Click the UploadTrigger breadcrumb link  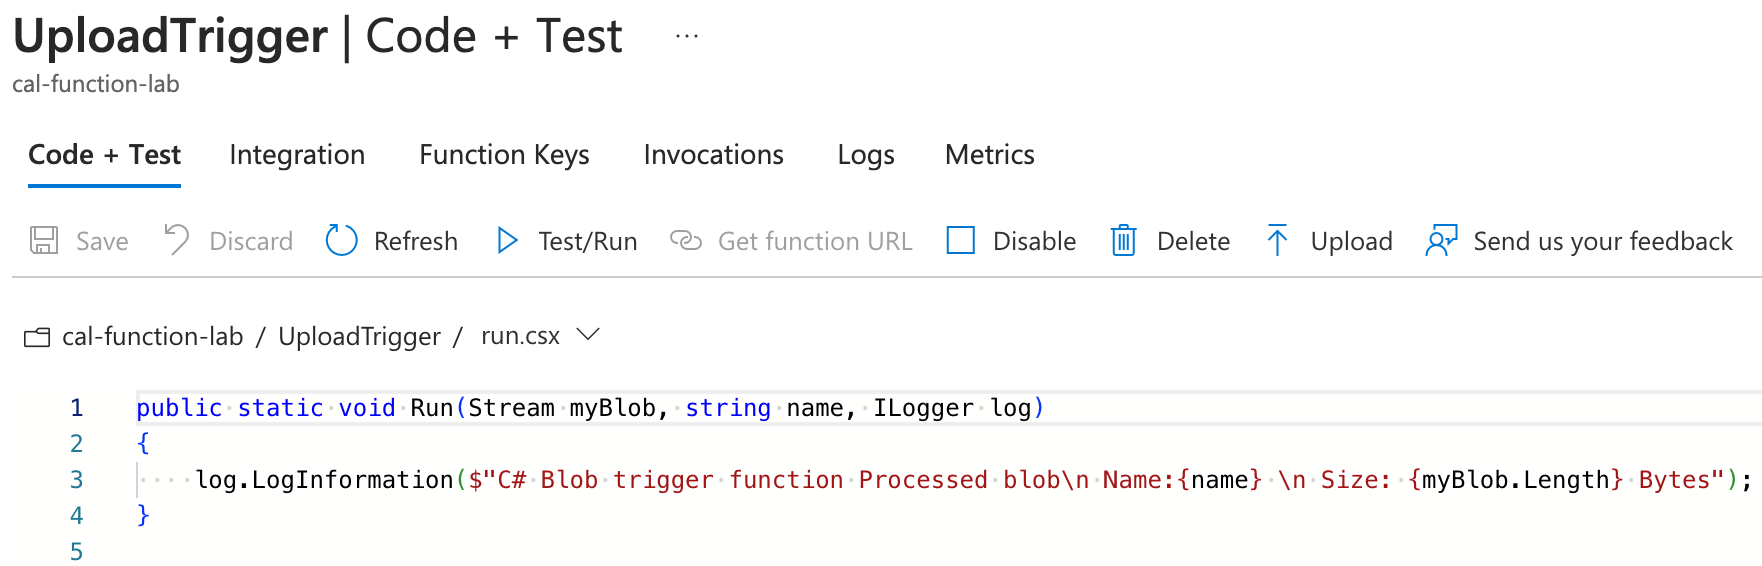tap(359, 337)
